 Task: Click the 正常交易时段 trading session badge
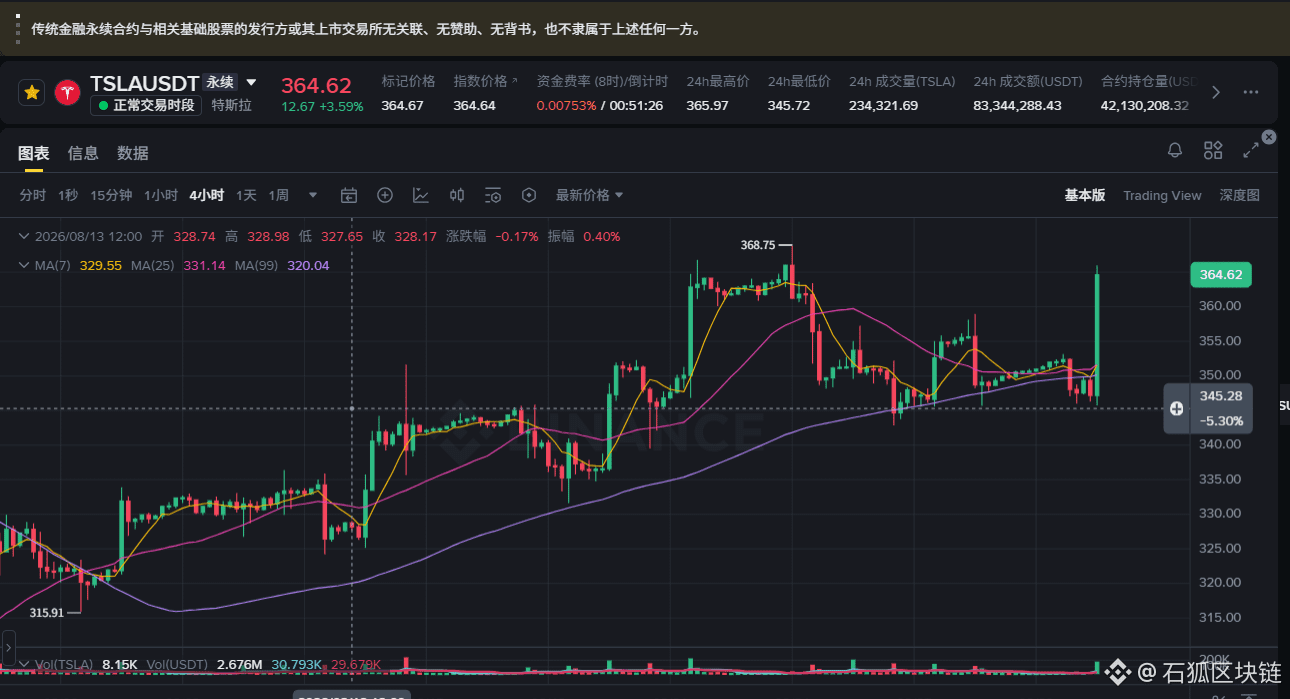pos(146,105)
